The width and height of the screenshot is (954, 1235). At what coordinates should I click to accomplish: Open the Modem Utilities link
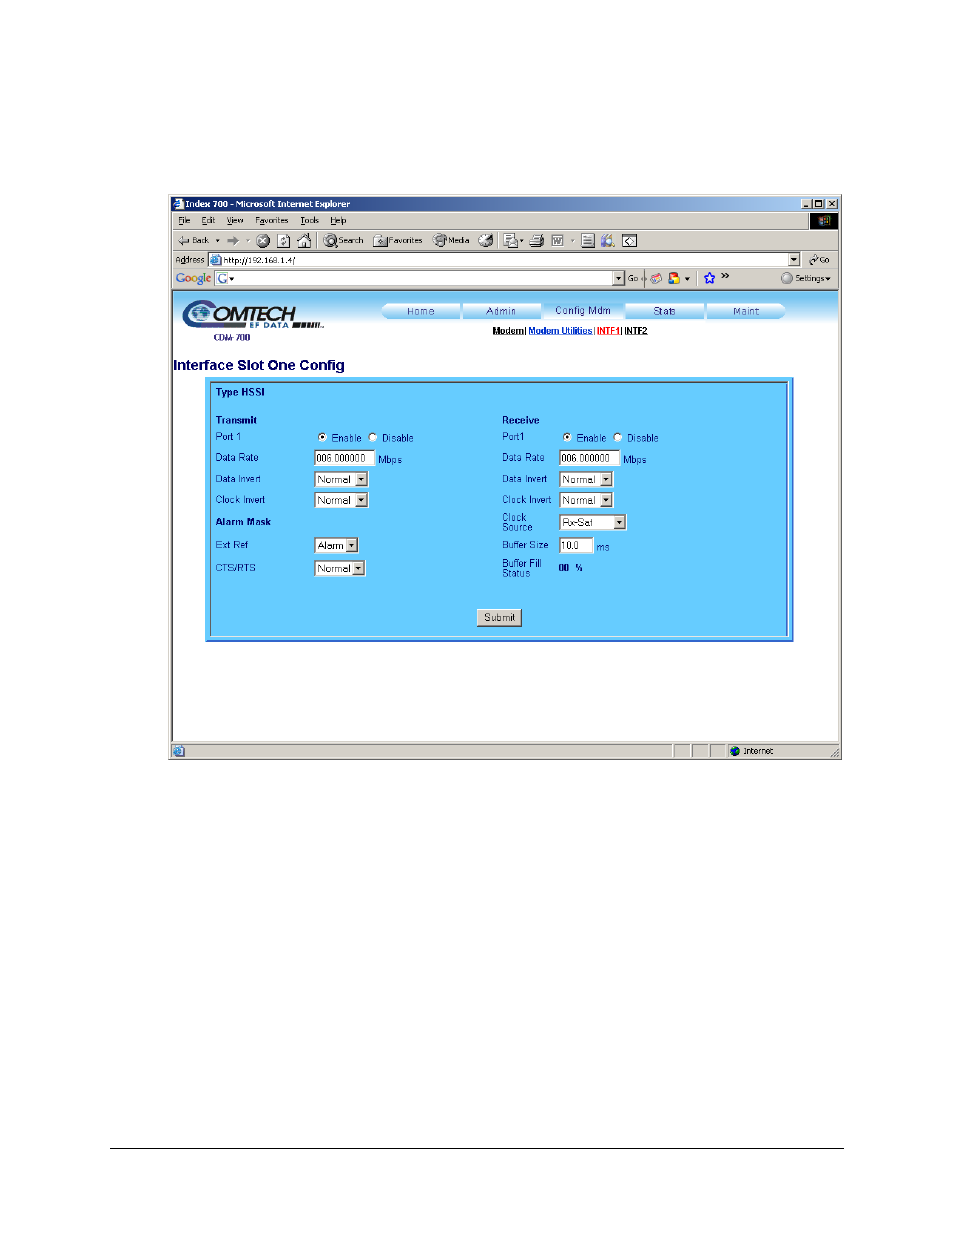(x=560, y=331)
